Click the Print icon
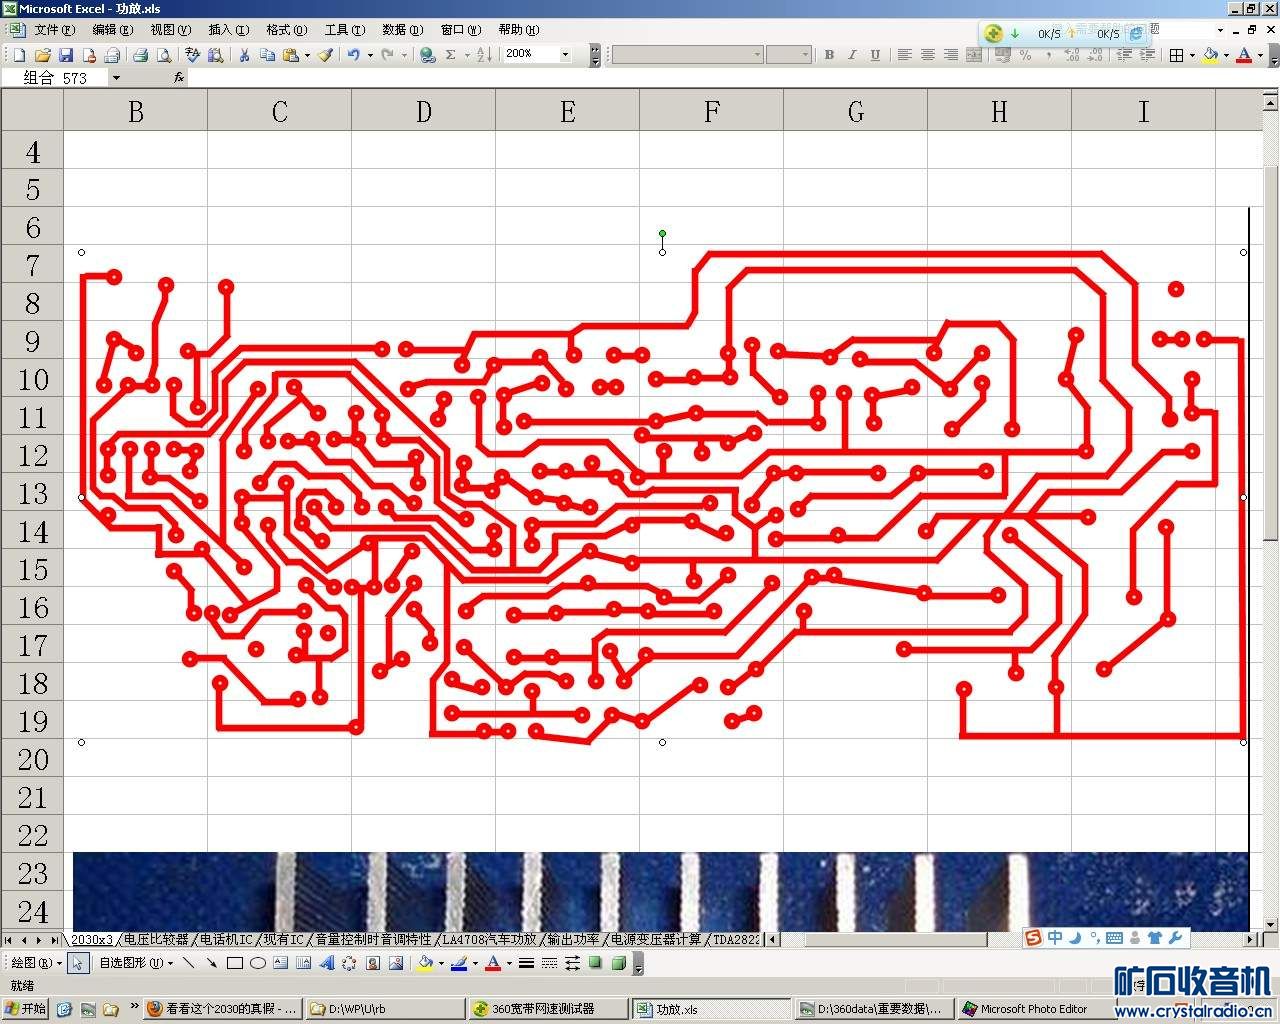 pos(141,55)
